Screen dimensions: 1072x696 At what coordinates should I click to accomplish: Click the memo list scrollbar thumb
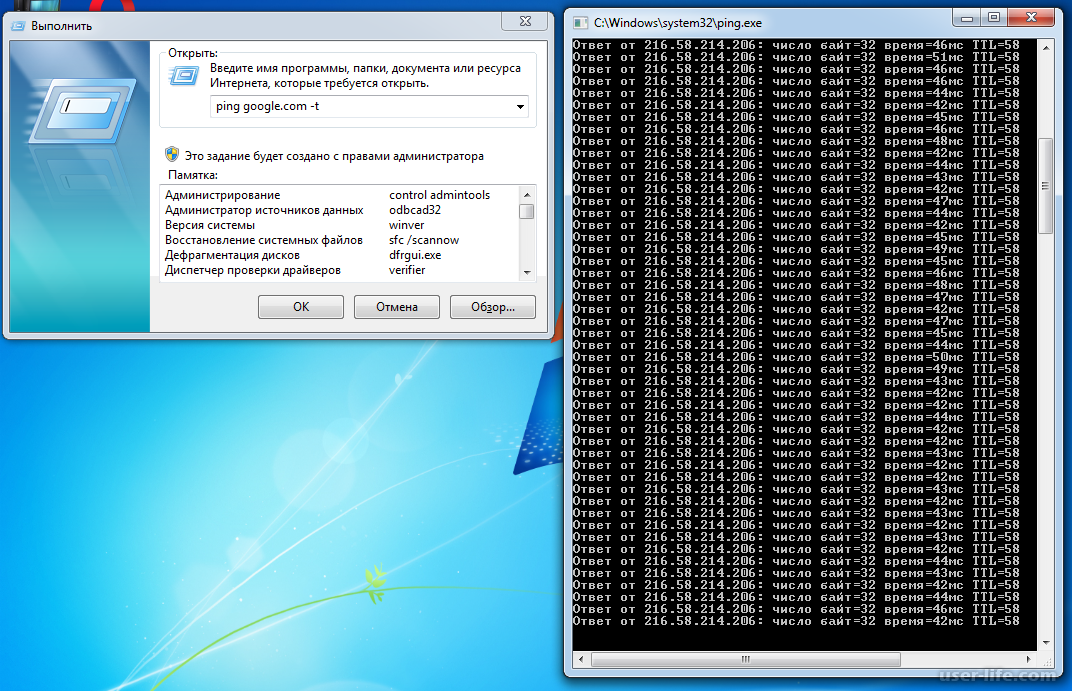point(526,211)
